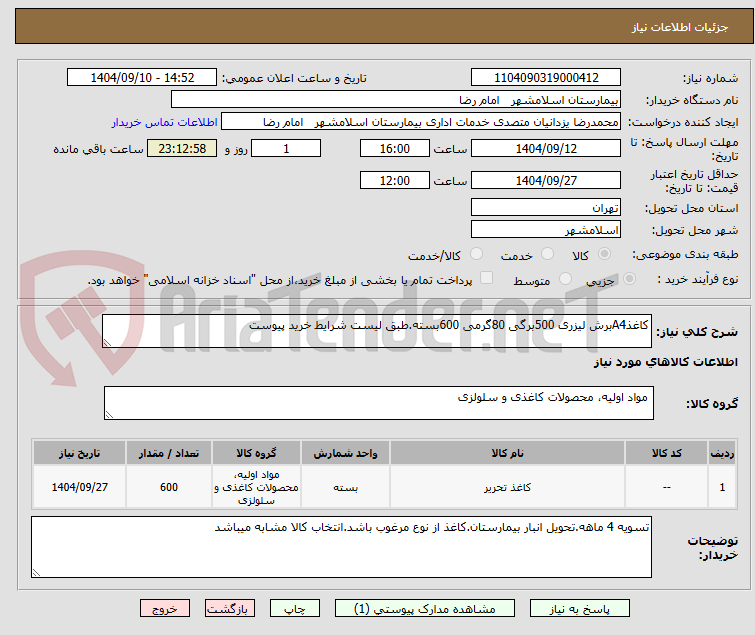Click the announcement date field 1404/09/10 - 14:52
Screen dimensions: 755x635
(x=142, y=78)
